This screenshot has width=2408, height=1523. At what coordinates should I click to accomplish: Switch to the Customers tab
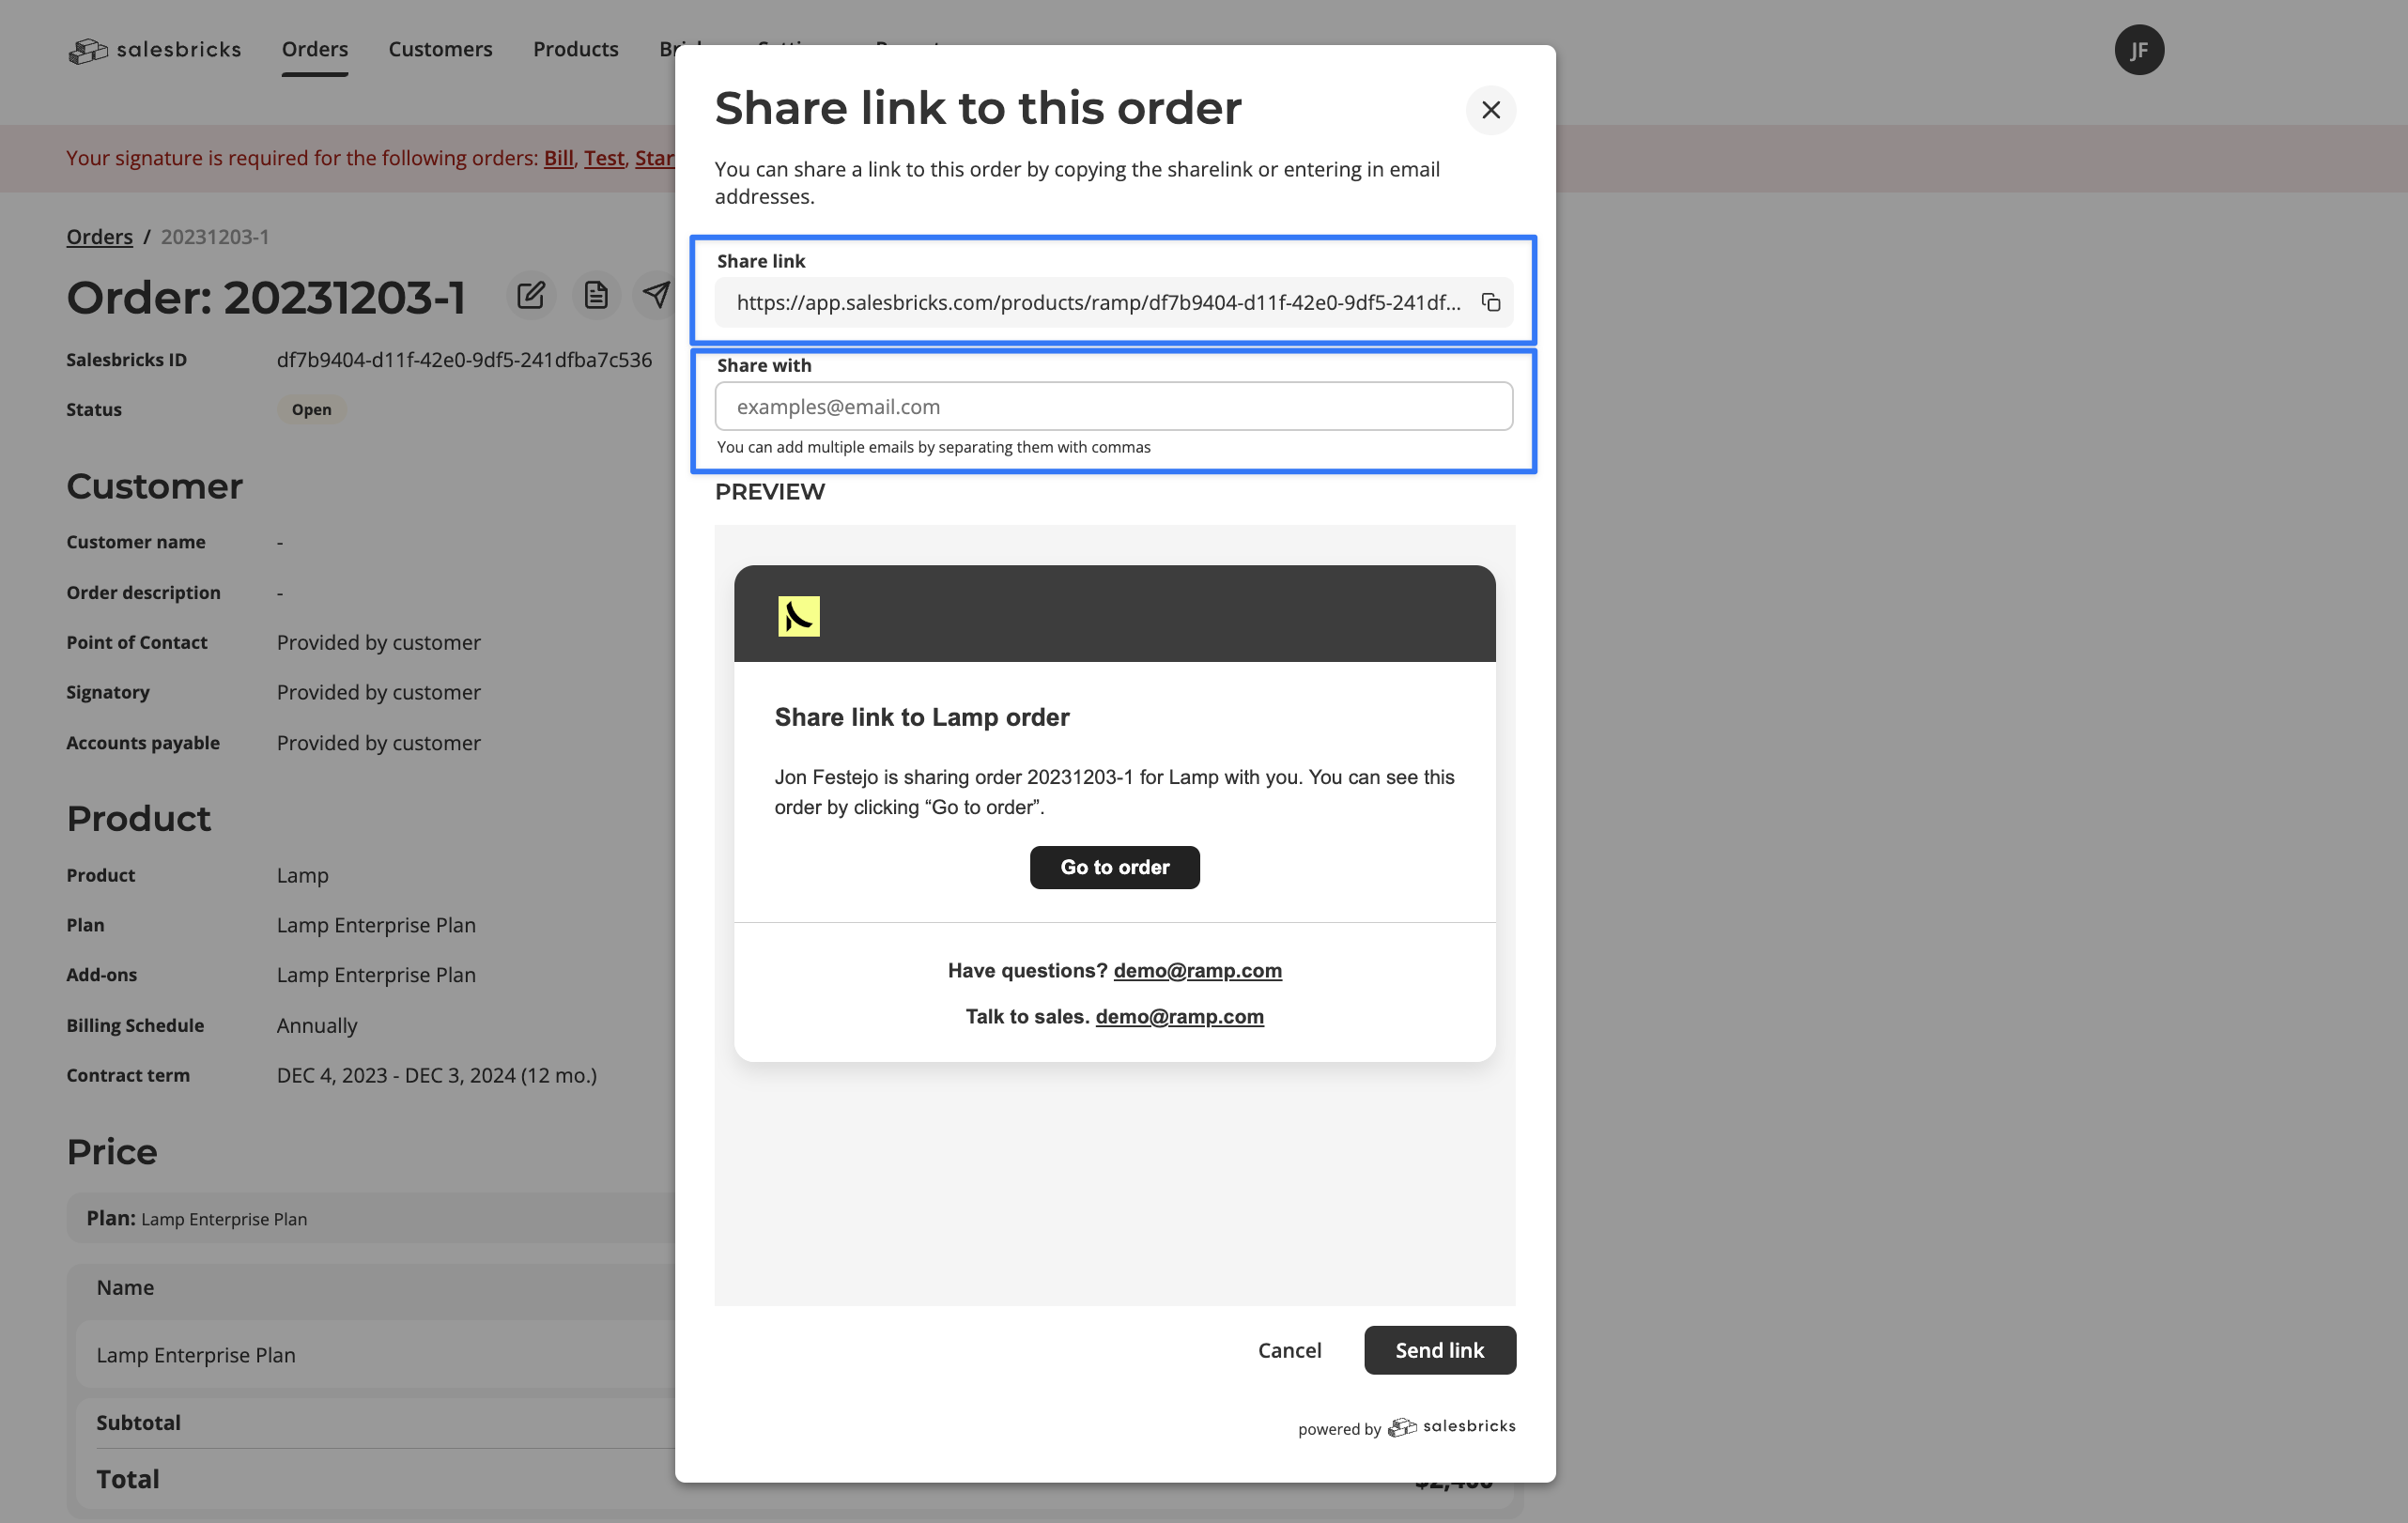pos(440,49)
